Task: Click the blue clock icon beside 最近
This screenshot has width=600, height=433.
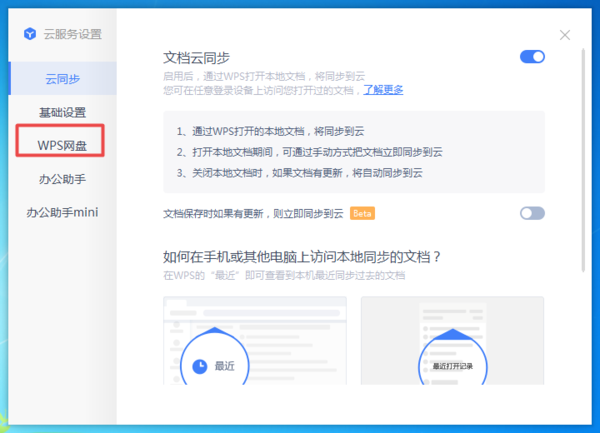Action: coord(199,366)
